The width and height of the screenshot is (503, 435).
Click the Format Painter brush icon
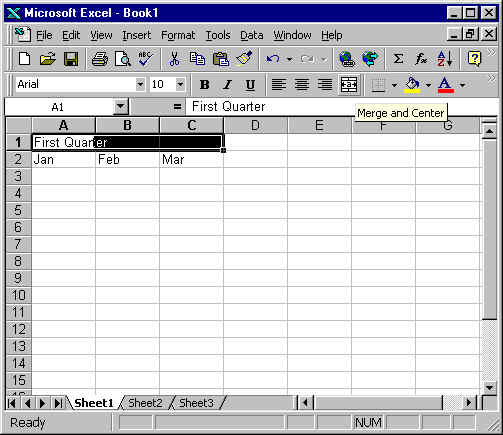click(244, 59)
